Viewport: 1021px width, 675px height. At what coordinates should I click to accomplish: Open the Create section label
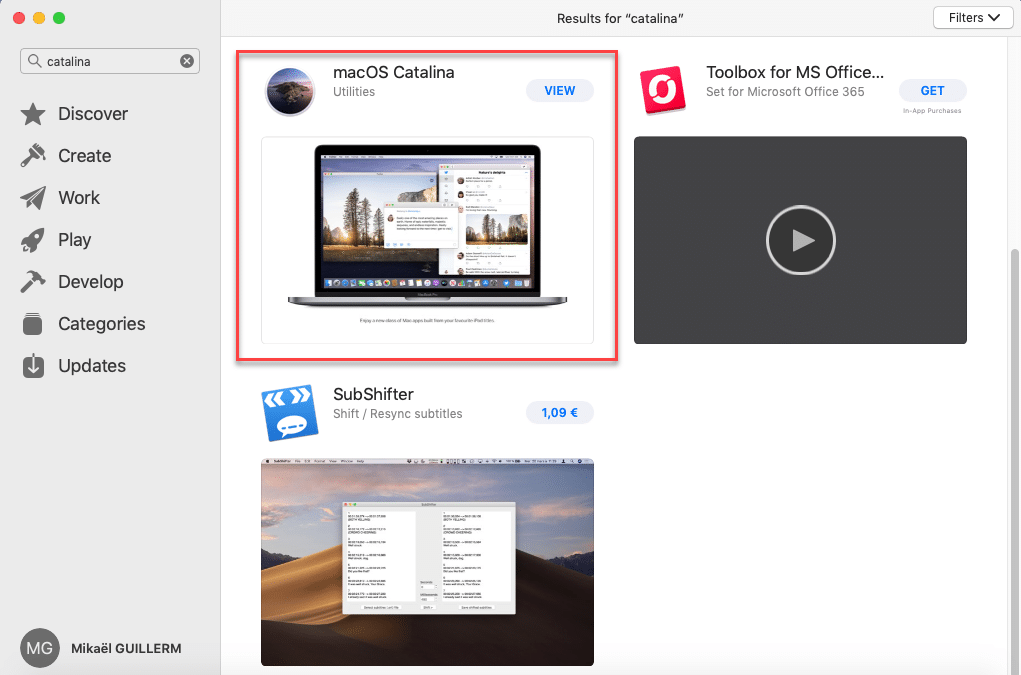point(85,156)
